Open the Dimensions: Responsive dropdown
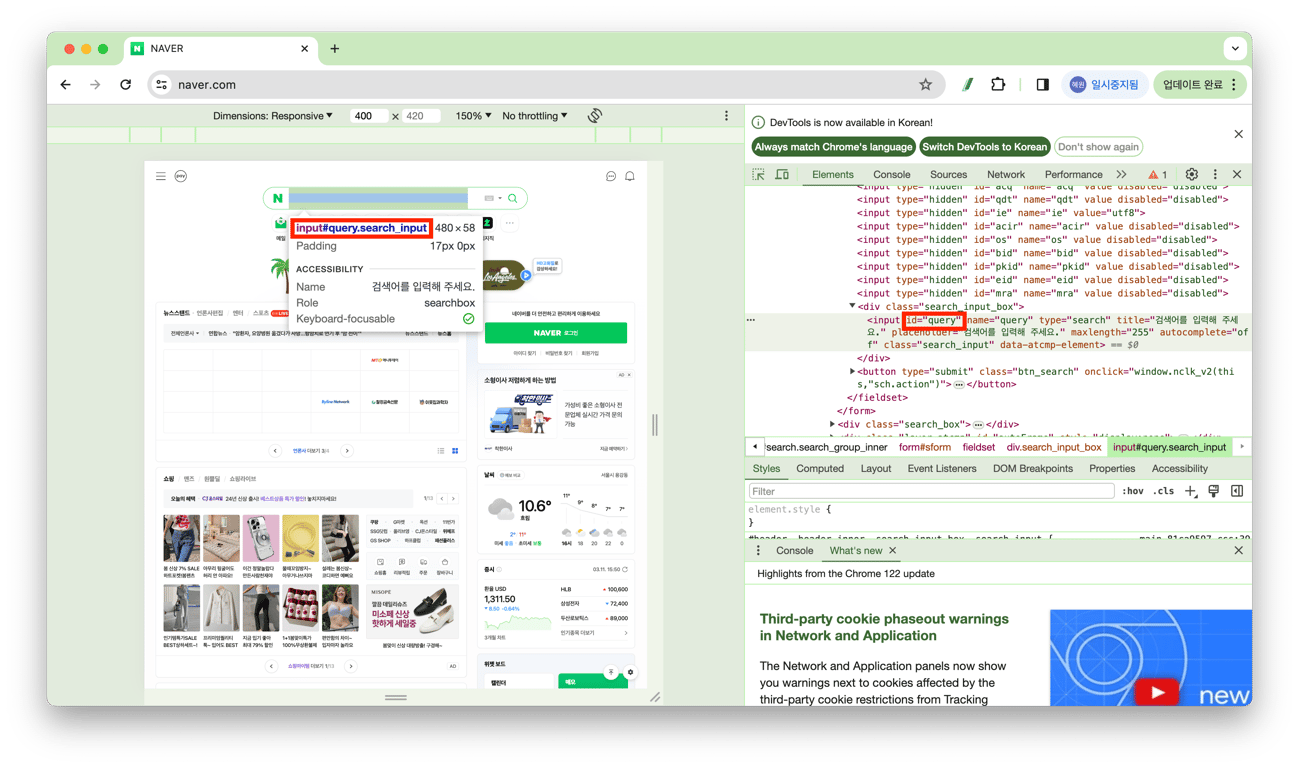This screenshot has height=768, width=1299. click(x=273, y=116)
